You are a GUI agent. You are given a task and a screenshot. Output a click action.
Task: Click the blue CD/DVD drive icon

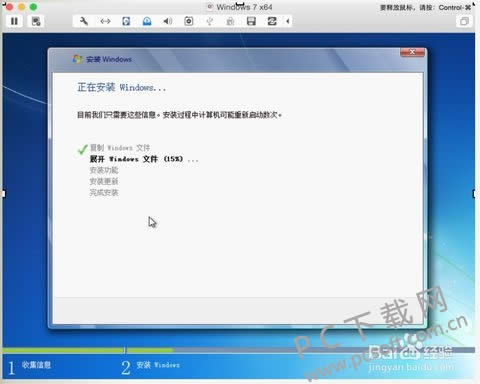[x=147, y=21]
